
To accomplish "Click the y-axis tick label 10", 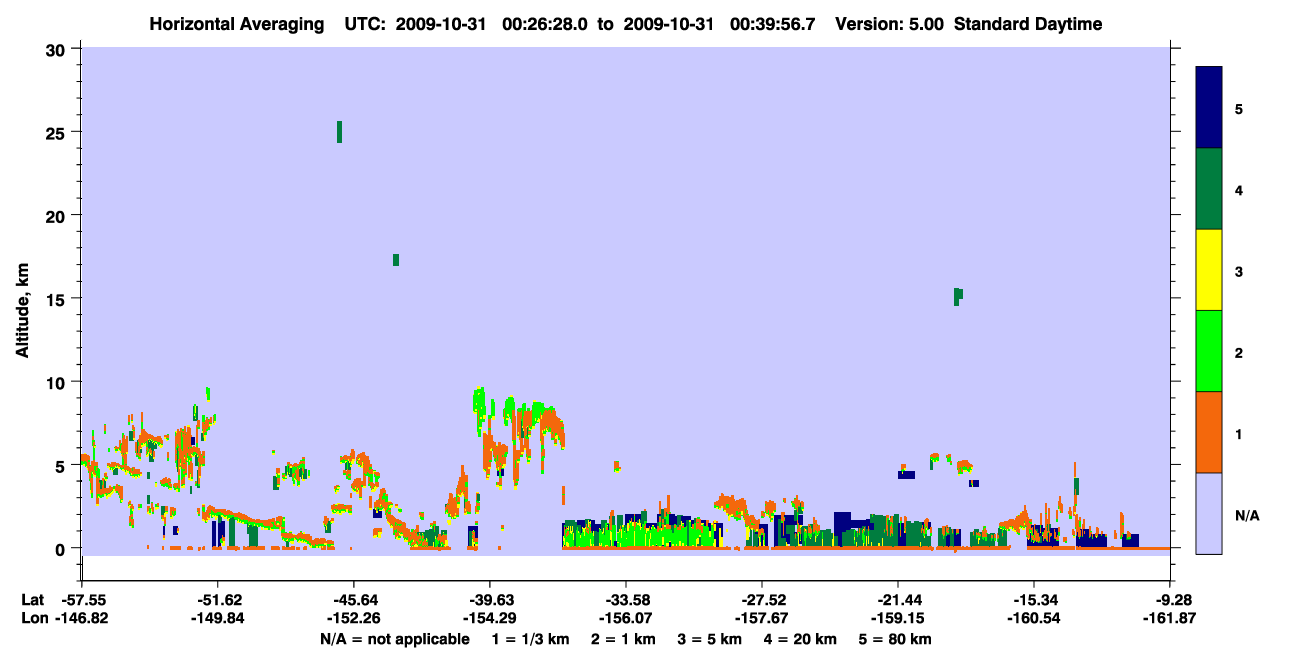I will tap(58, 382).
